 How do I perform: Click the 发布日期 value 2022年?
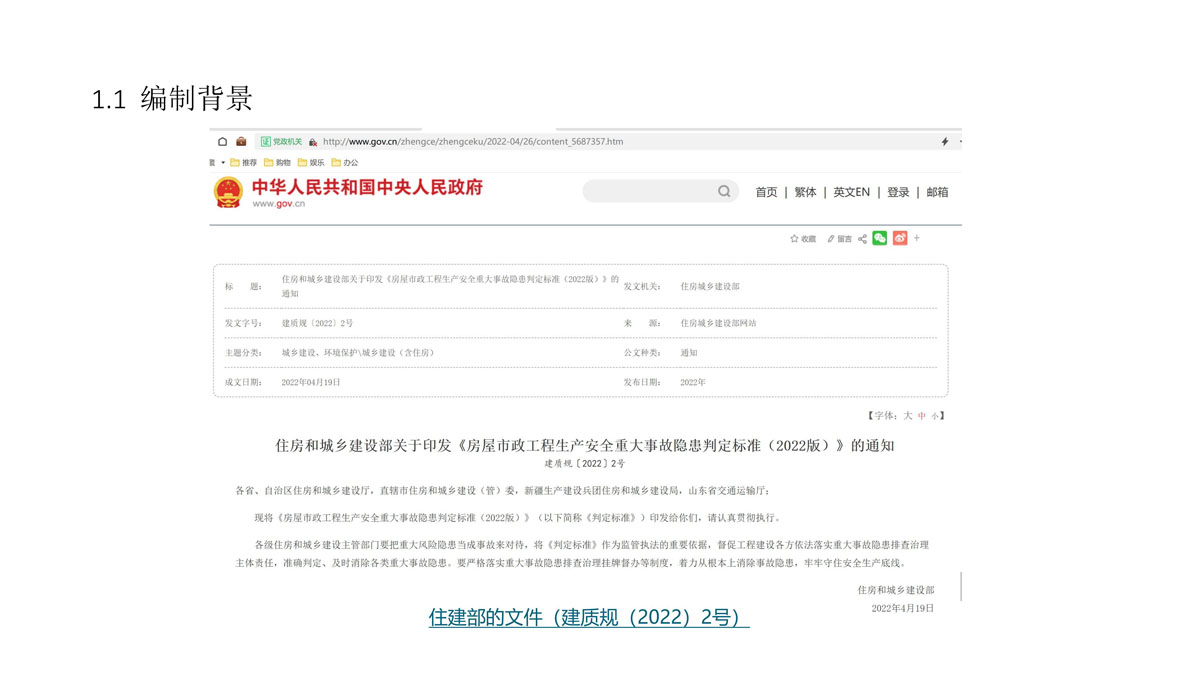coord(693,382)
